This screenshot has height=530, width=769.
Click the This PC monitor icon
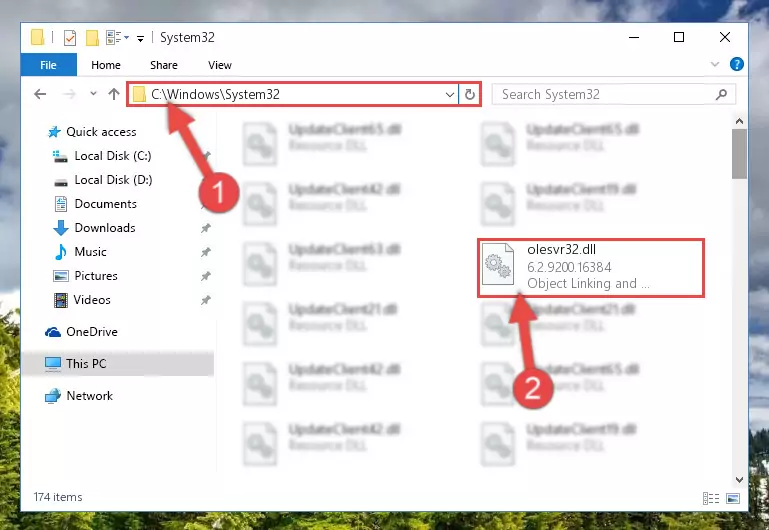coord(53,364)
